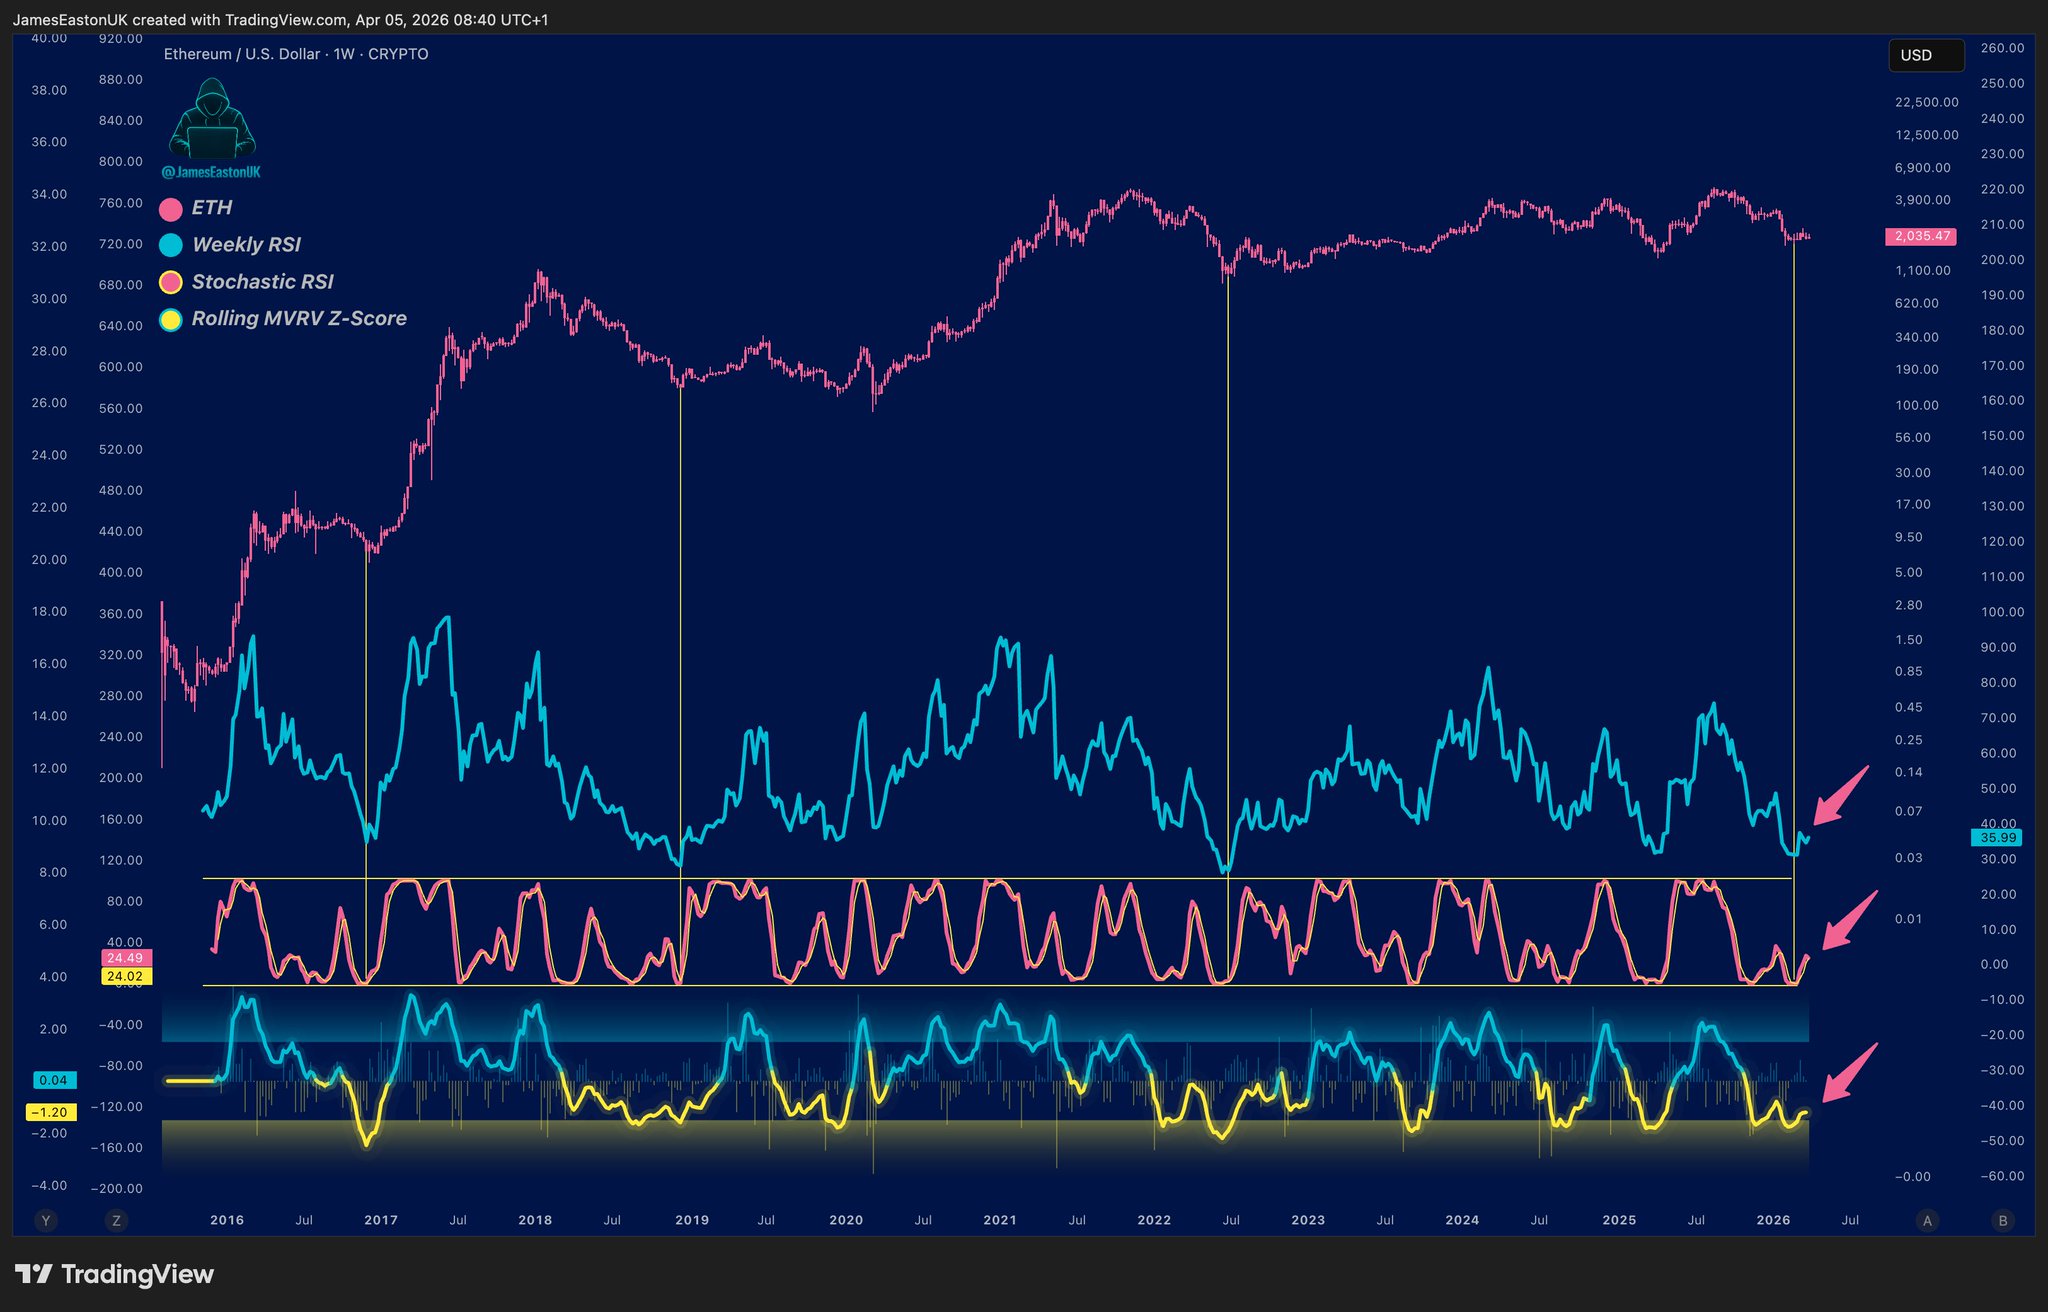
Task: Click the TradingView logo
Action: point(115,1274)
